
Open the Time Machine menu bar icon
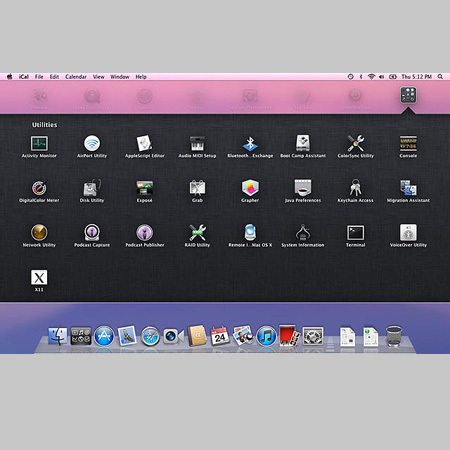[350, 77]
